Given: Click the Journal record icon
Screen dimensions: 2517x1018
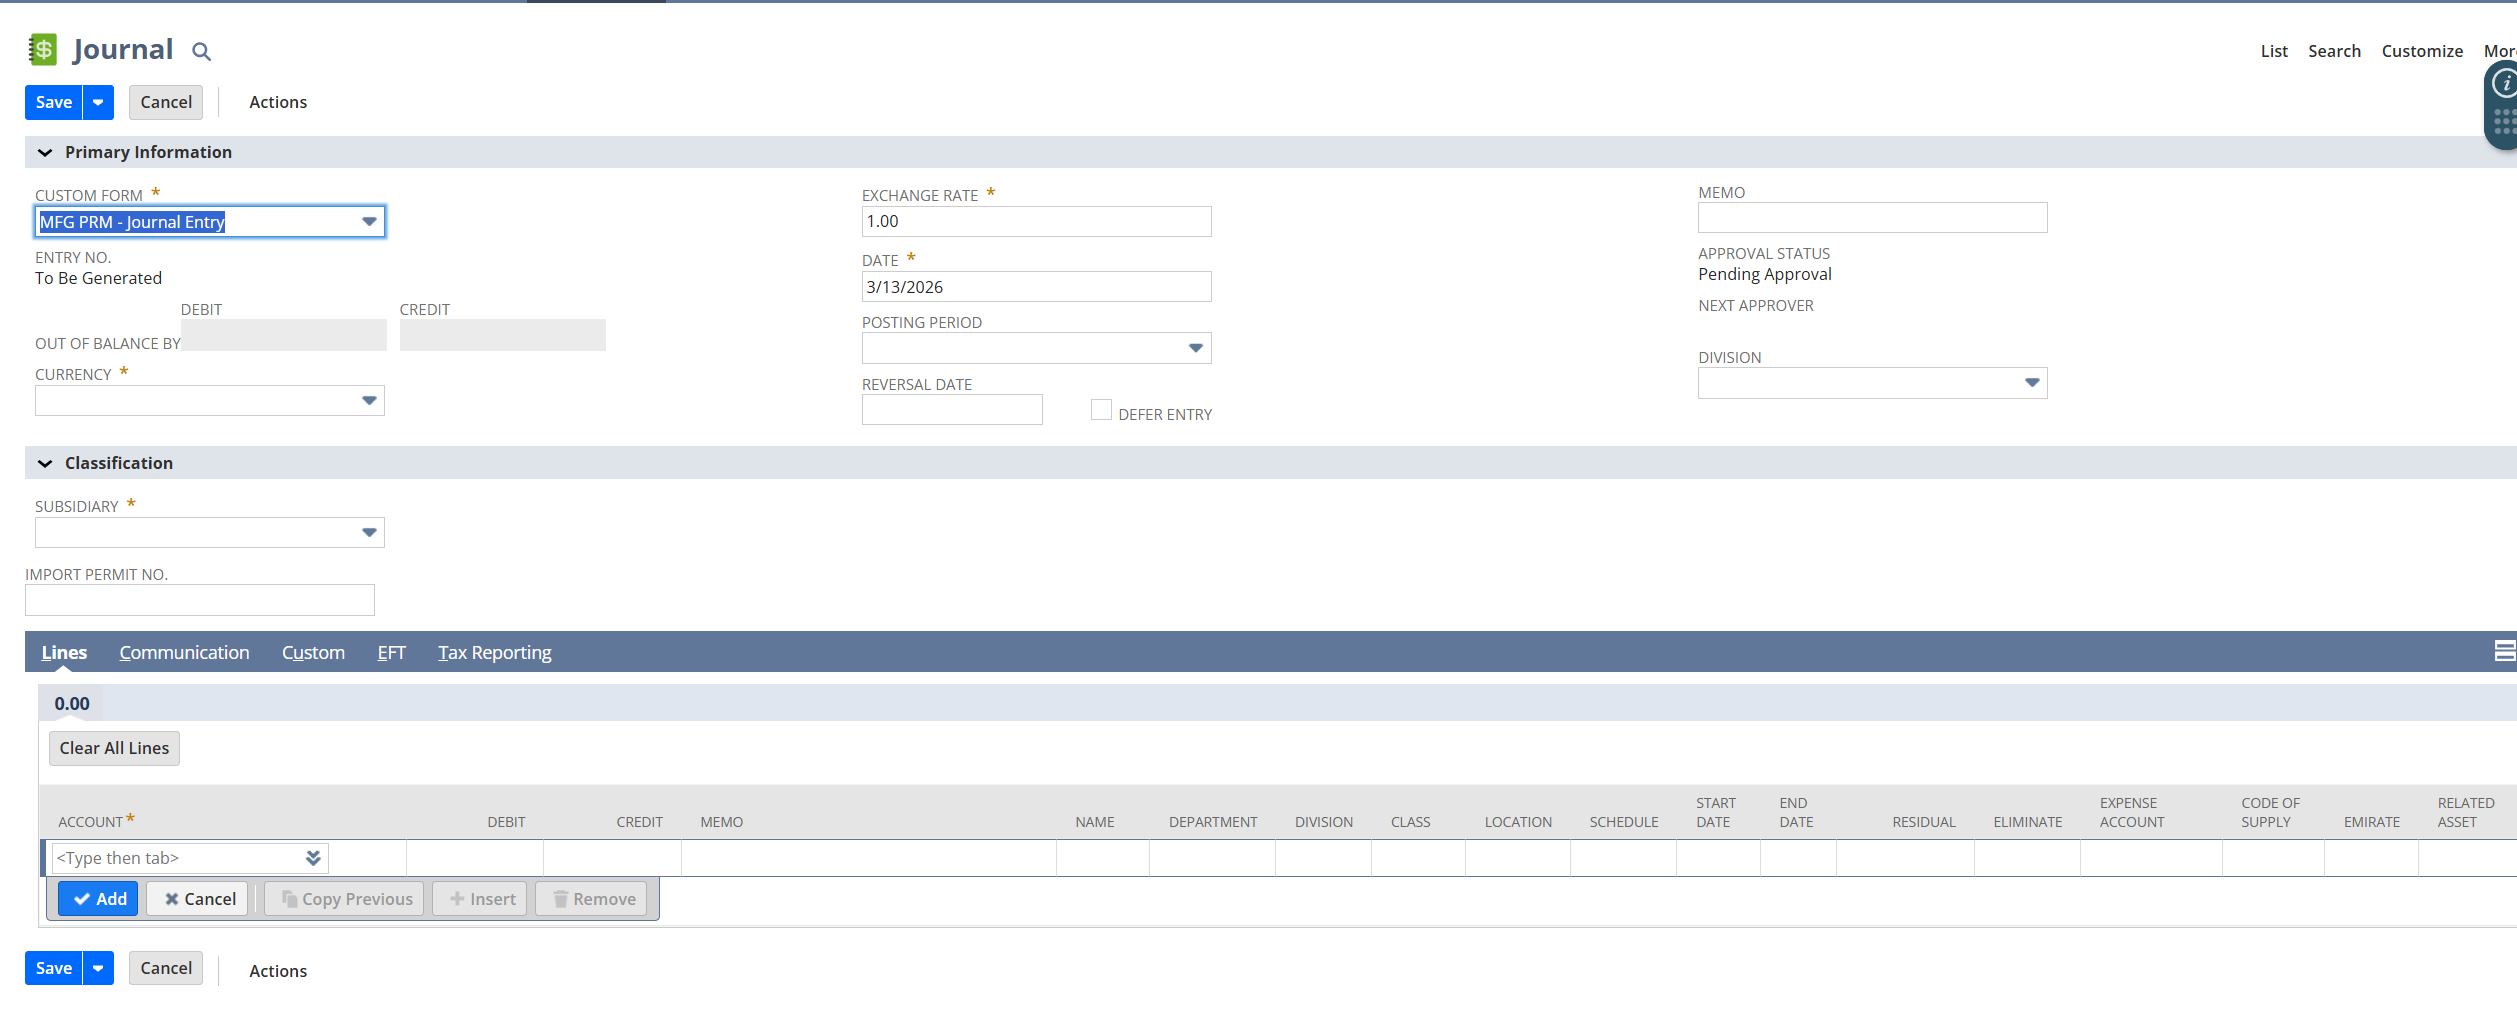Looking at the screenshot, I should click(42, 49).
